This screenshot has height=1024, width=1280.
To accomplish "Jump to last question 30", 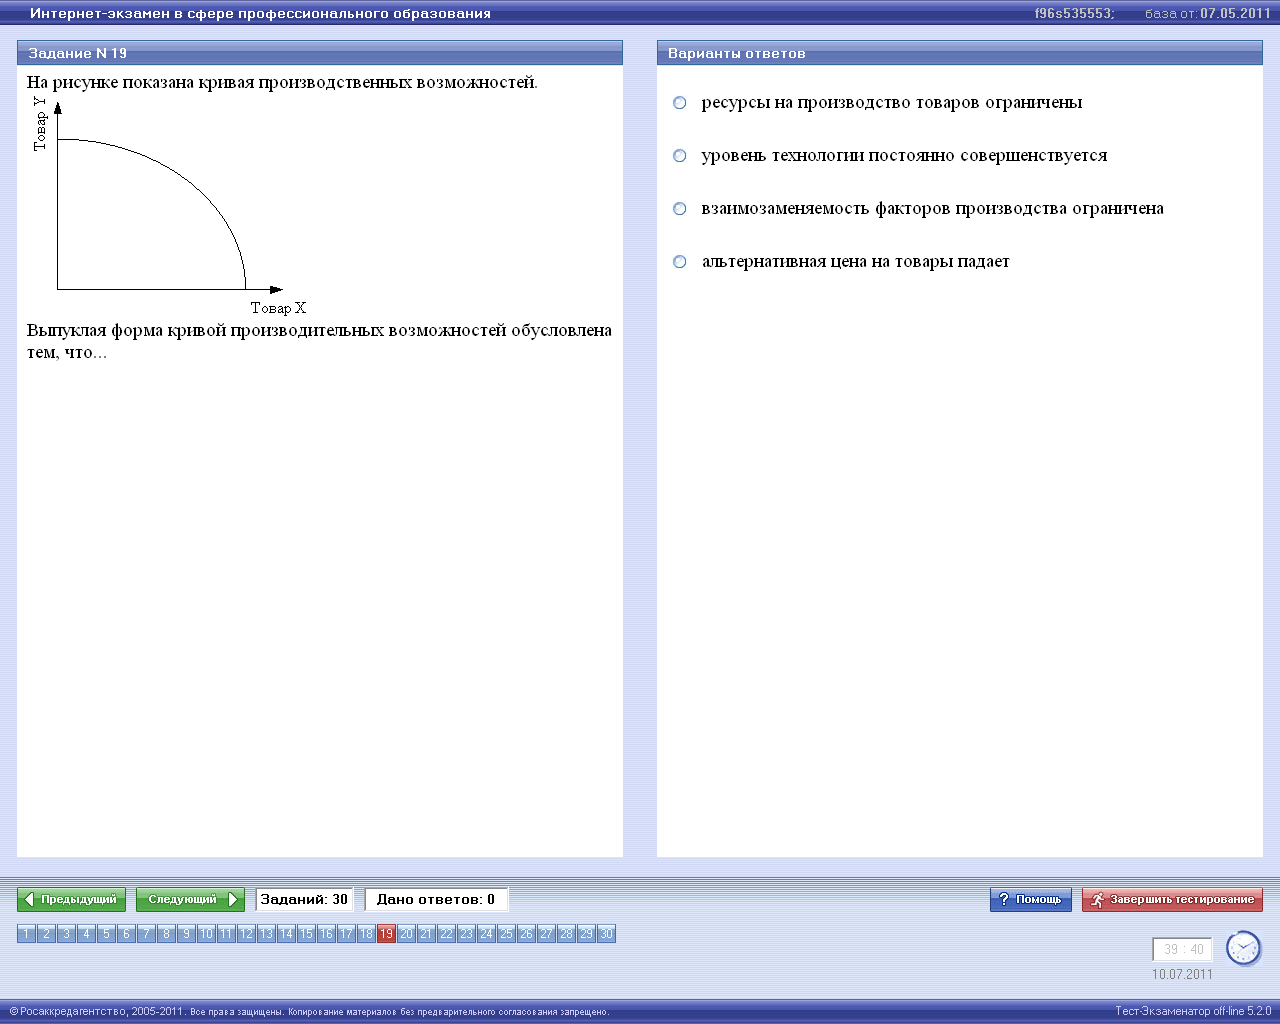I will pyautogui.click(x=606, y=934).
